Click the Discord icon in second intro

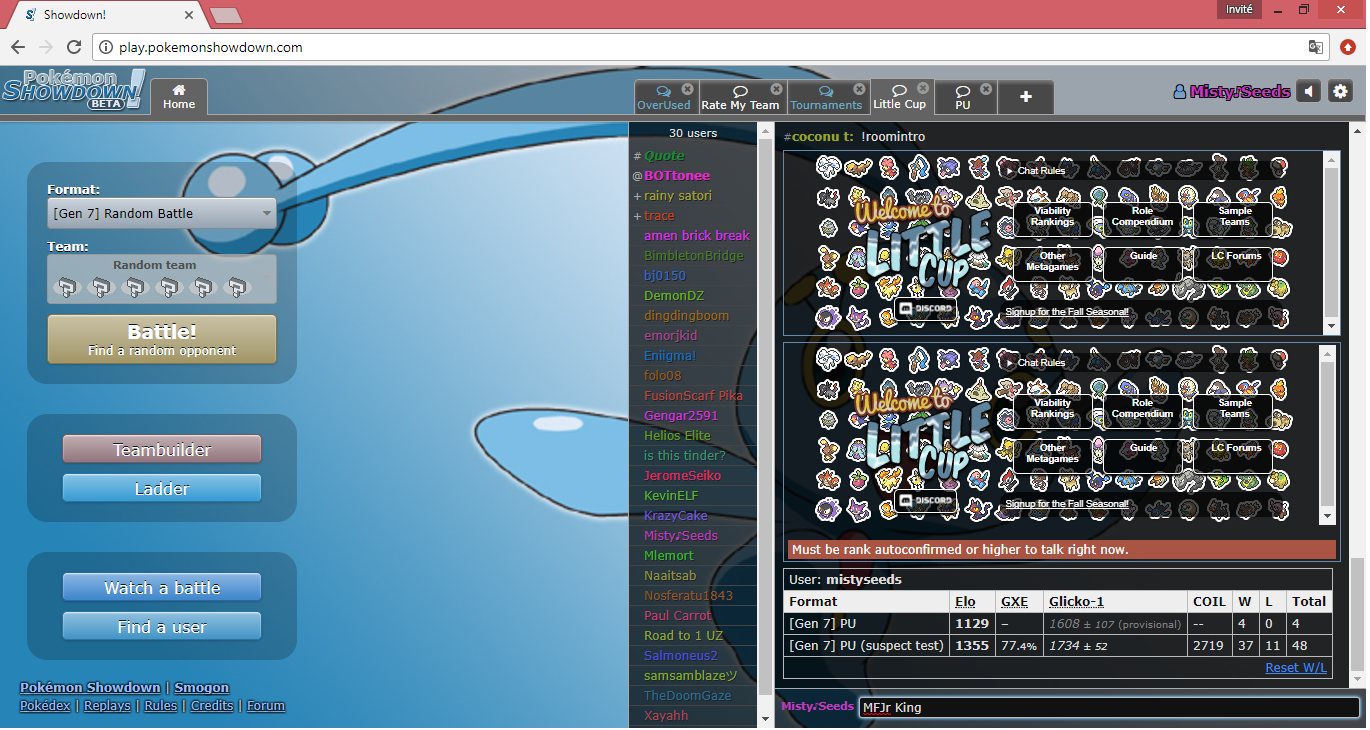[926, 502]
